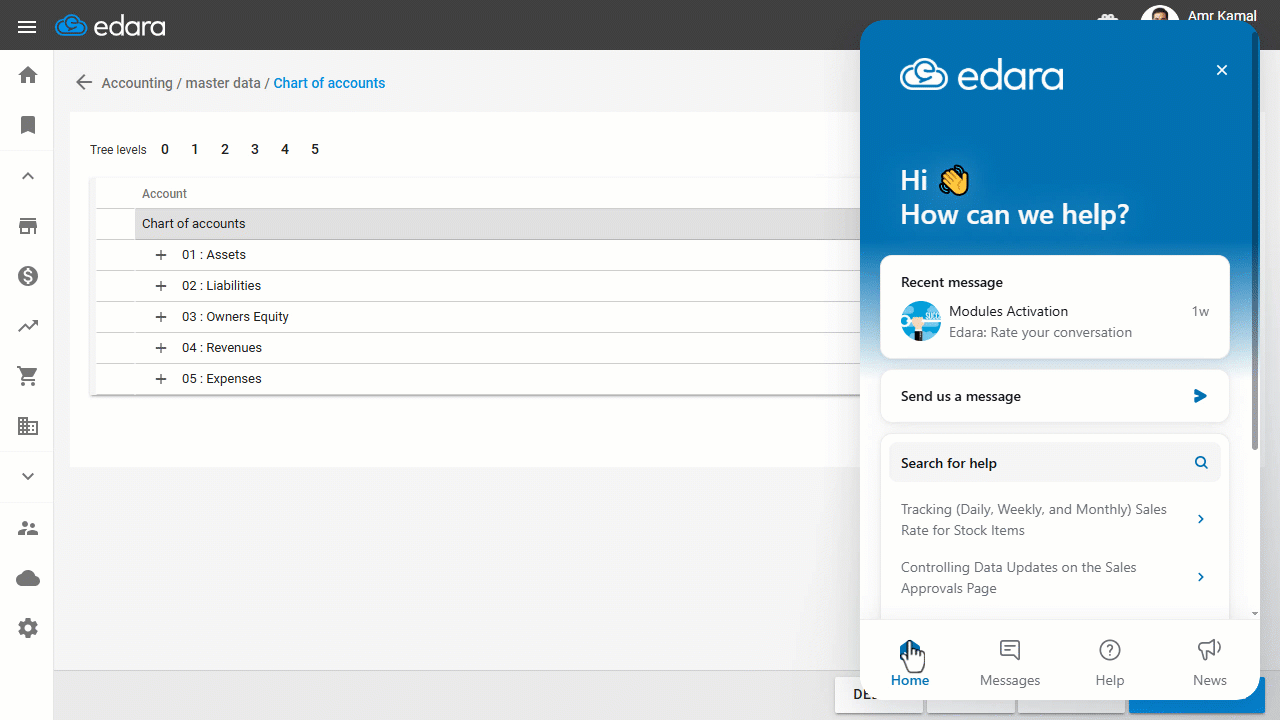Open the building company sidebar icon
1280x720 pixels.
[x=28, y=426]
